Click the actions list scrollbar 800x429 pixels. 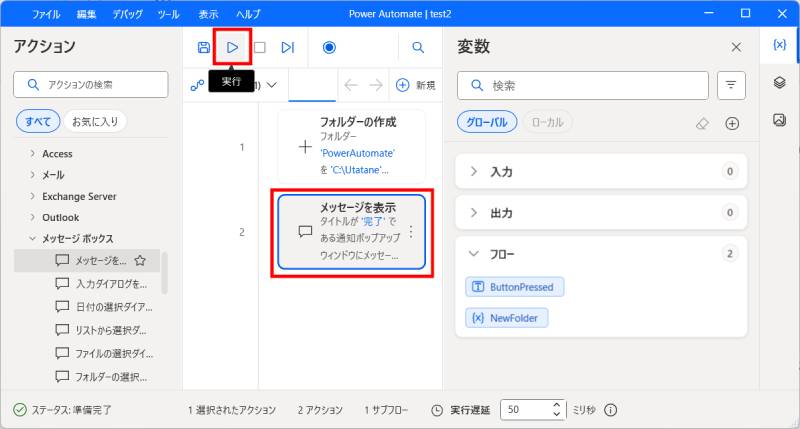164,273
